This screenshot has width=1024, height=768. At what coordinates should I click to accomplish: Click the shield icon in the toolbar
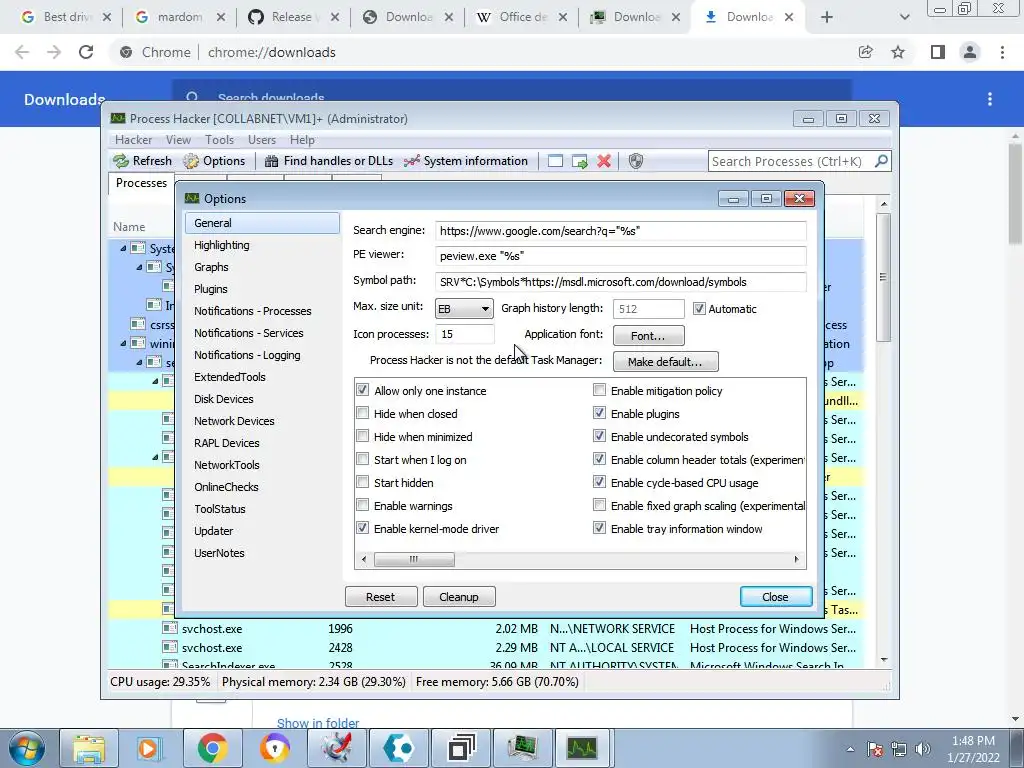(x=635, y=161)
